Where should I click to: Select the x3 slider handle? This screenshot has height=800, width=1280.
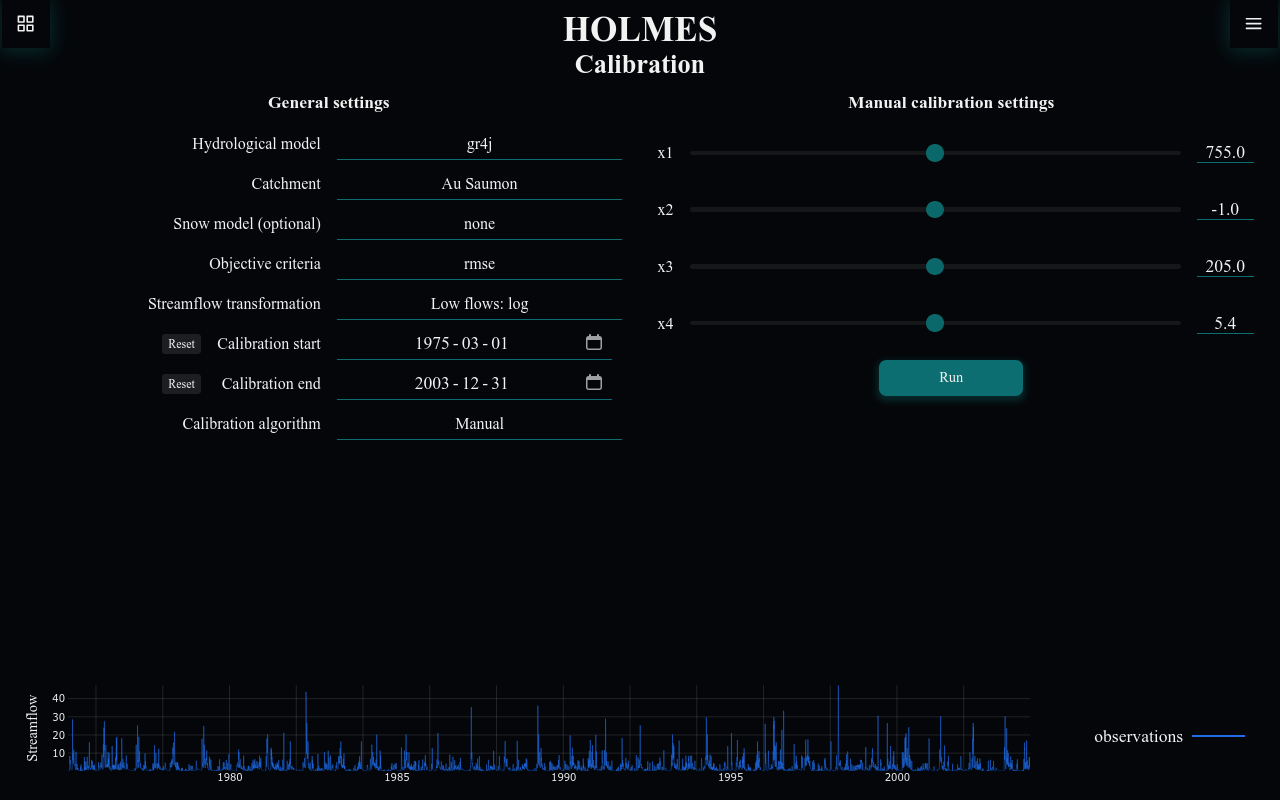tap(935, 266)
